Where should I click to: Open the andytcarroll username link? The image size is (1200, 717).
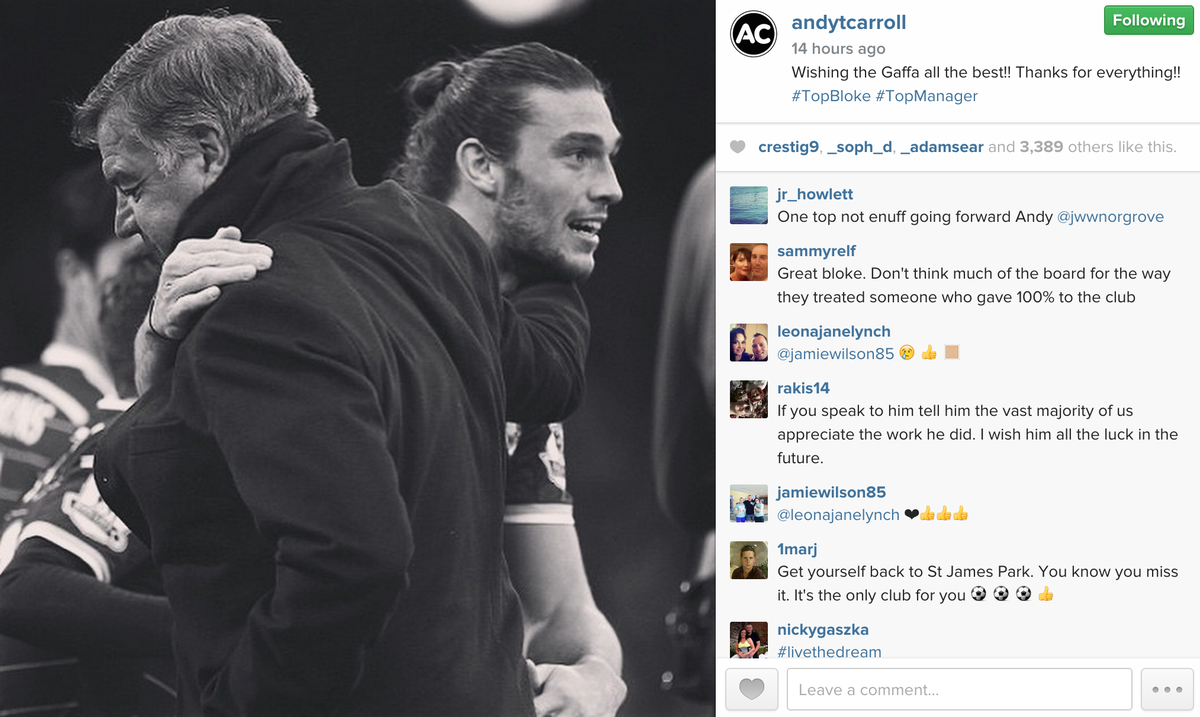pos(848,23)
